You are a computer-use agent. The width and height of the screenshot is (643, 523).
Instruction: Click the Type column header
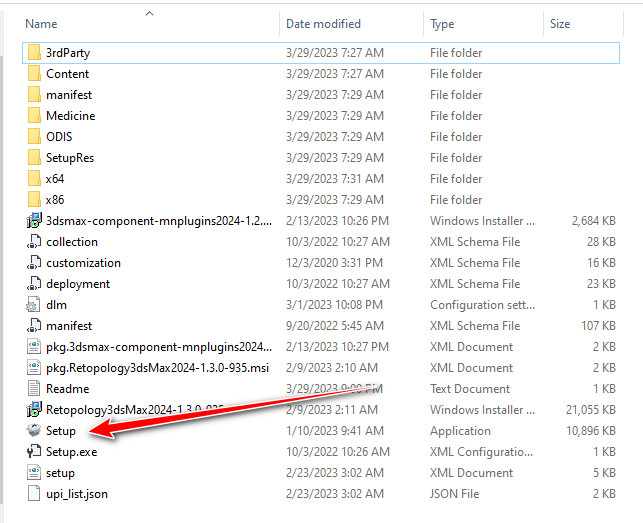coord(442,23)
